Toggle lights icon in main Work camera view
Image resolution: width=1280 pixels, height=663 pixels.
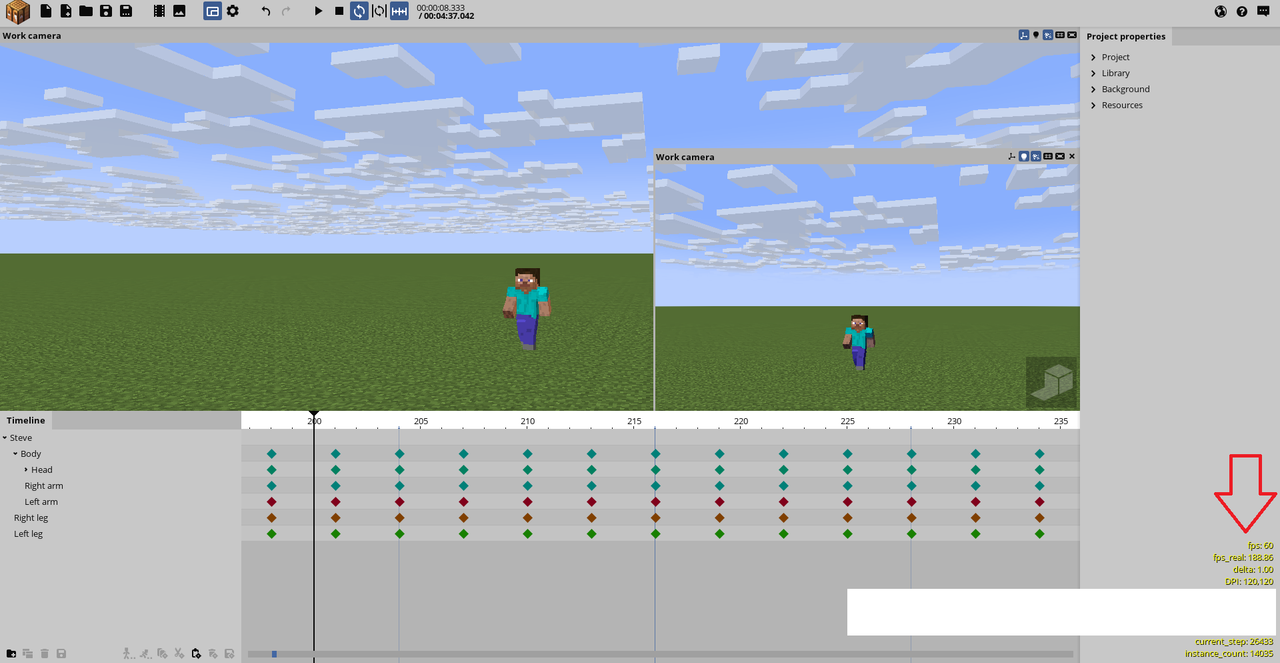coord(1036,35)
